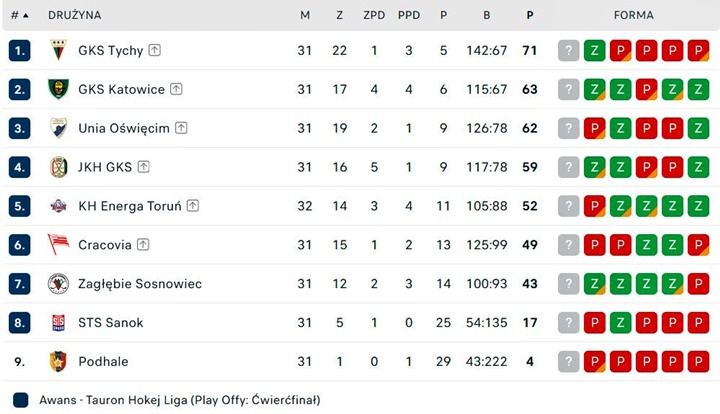
Task: Click the GKS Tychy team logo
Action: 58,50
